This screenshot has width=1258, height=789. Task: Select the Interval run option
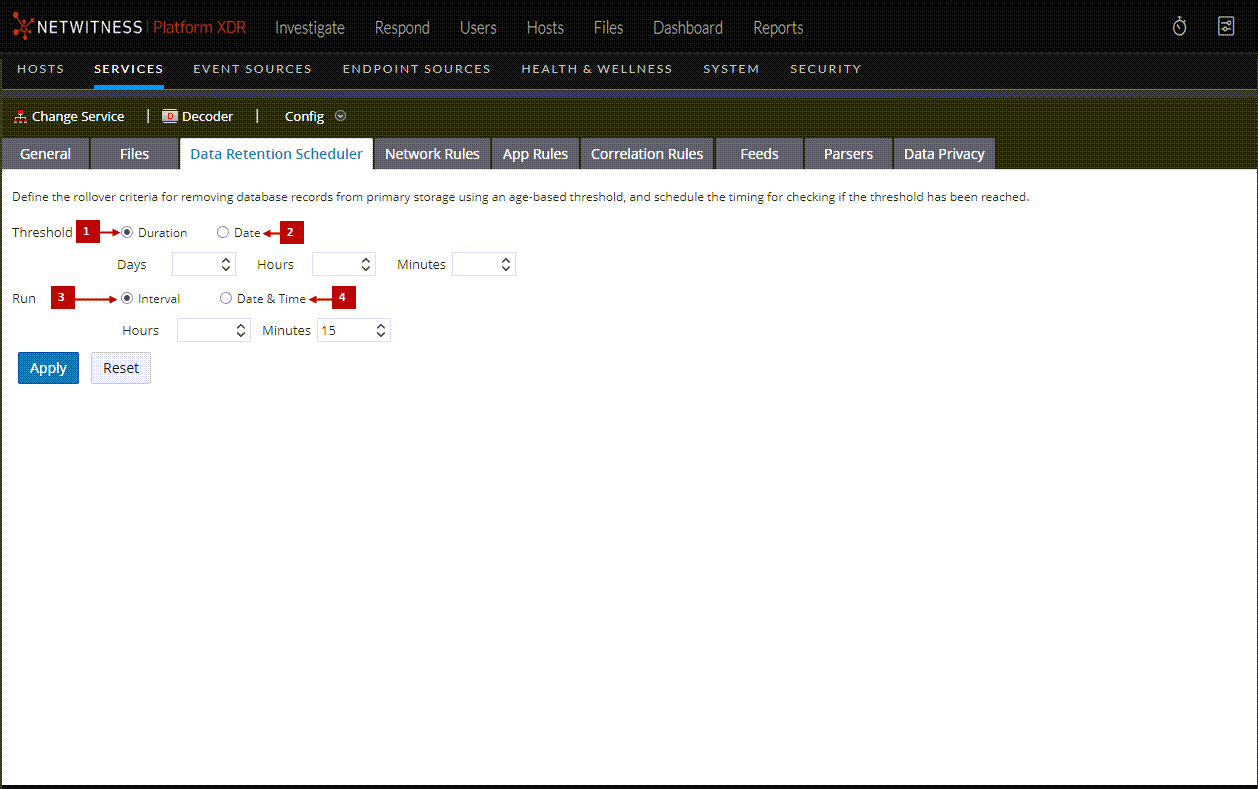coord(127,298)
